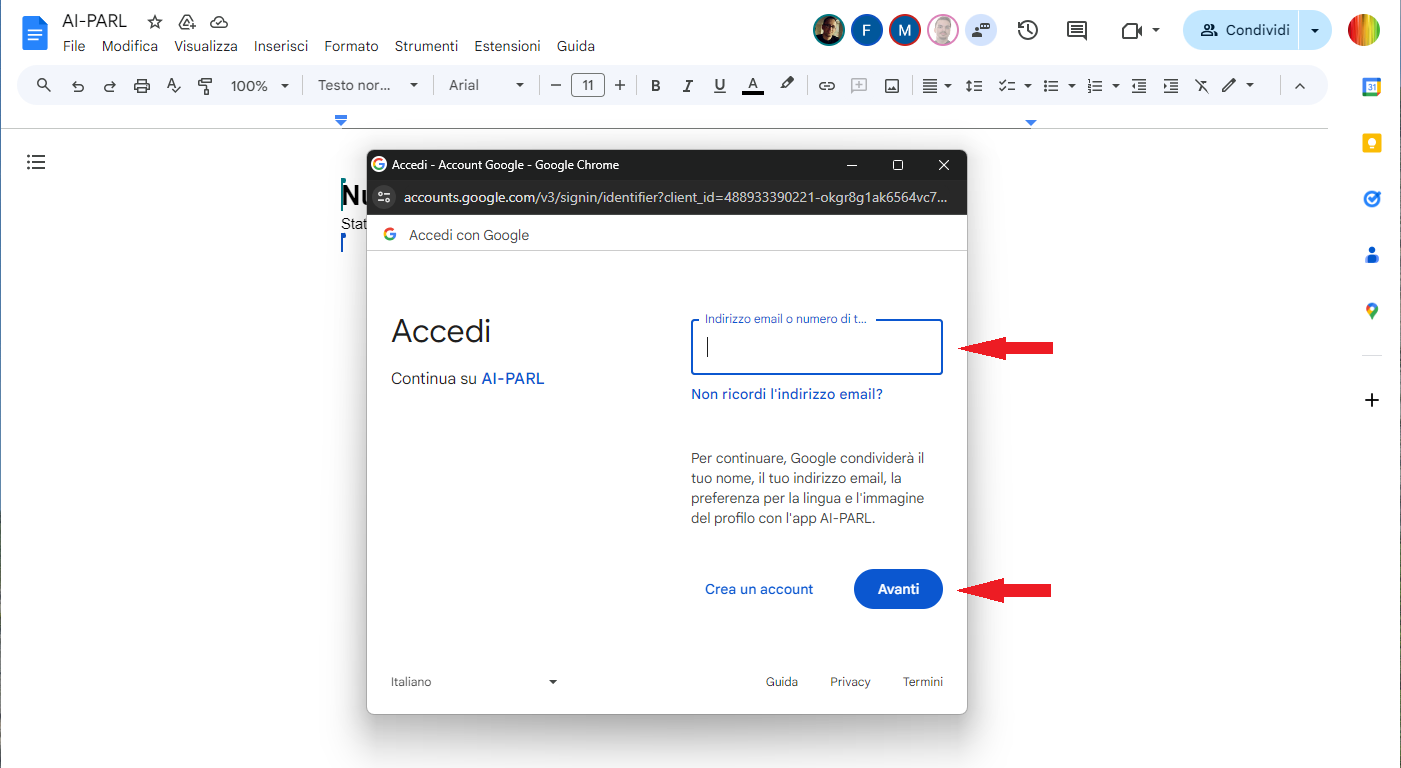Screen dimensions: 1401x768
Task: Select the paint format roller icon
Action: pos(205,86)
